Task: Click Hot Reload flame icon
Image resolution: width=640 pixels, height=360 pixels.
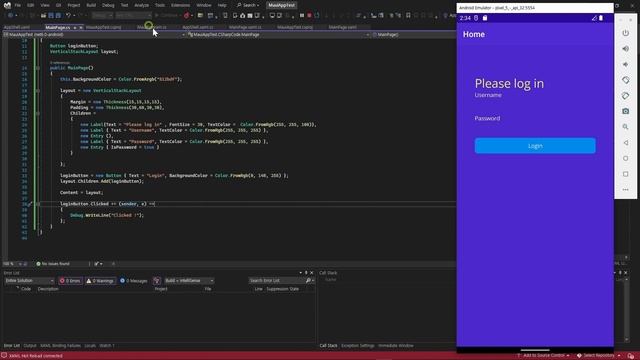Action: click(x=187, y=16)
